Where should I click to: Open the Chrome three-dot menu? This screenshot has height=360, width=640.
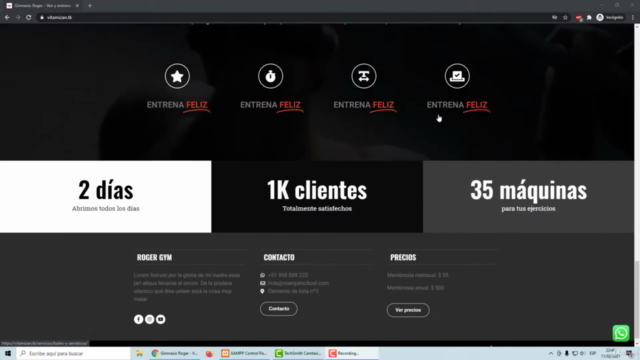click(633, 17)
